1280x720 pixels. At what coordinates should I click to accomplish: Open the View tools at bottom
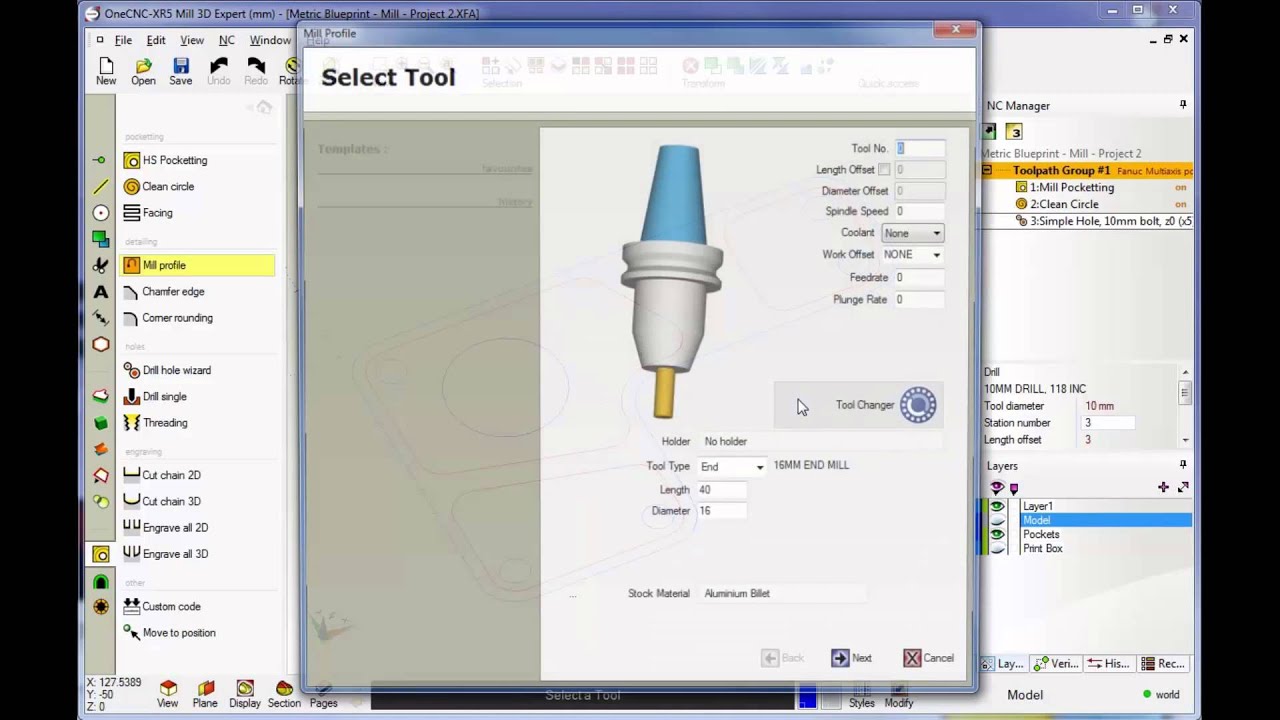click(168, 694)
